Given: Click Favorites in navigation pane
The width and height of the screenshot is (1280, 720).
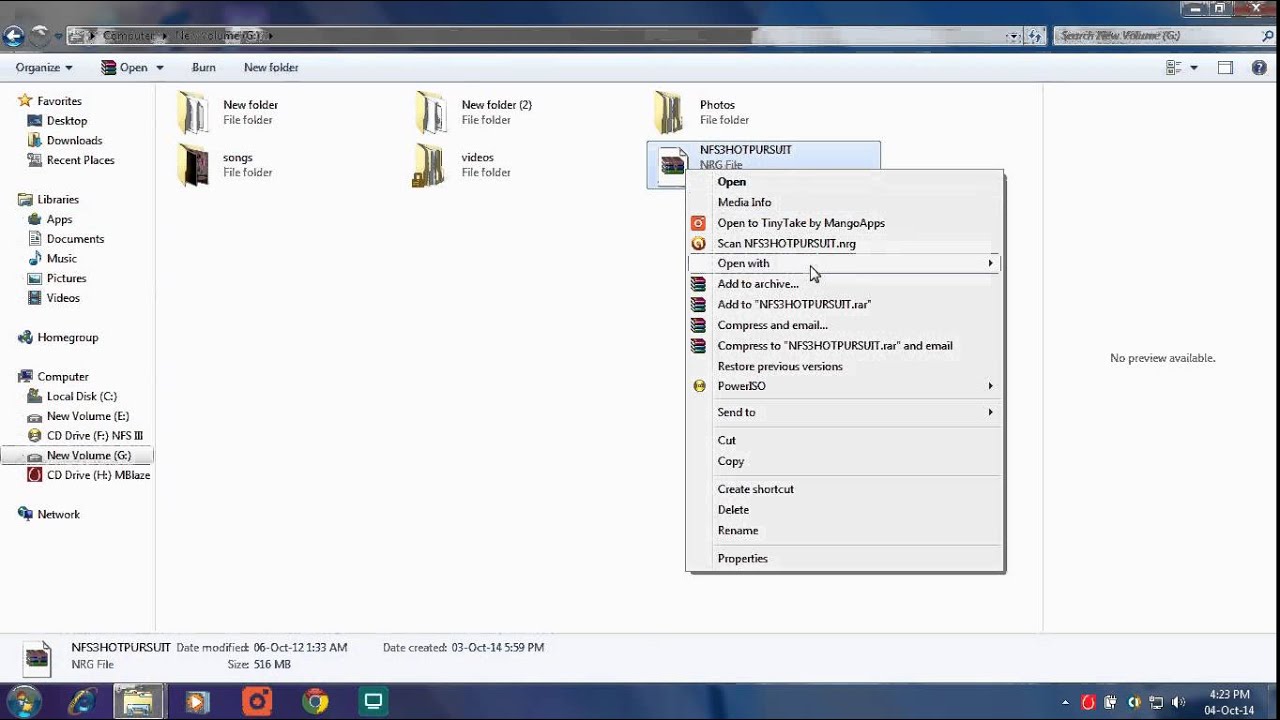Looking at the screenshot, I should coord(59,101).
